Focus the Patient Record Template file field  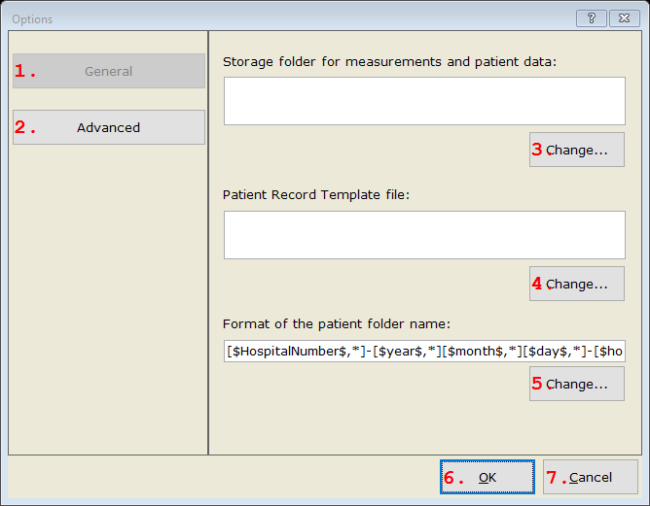(424, 235)
